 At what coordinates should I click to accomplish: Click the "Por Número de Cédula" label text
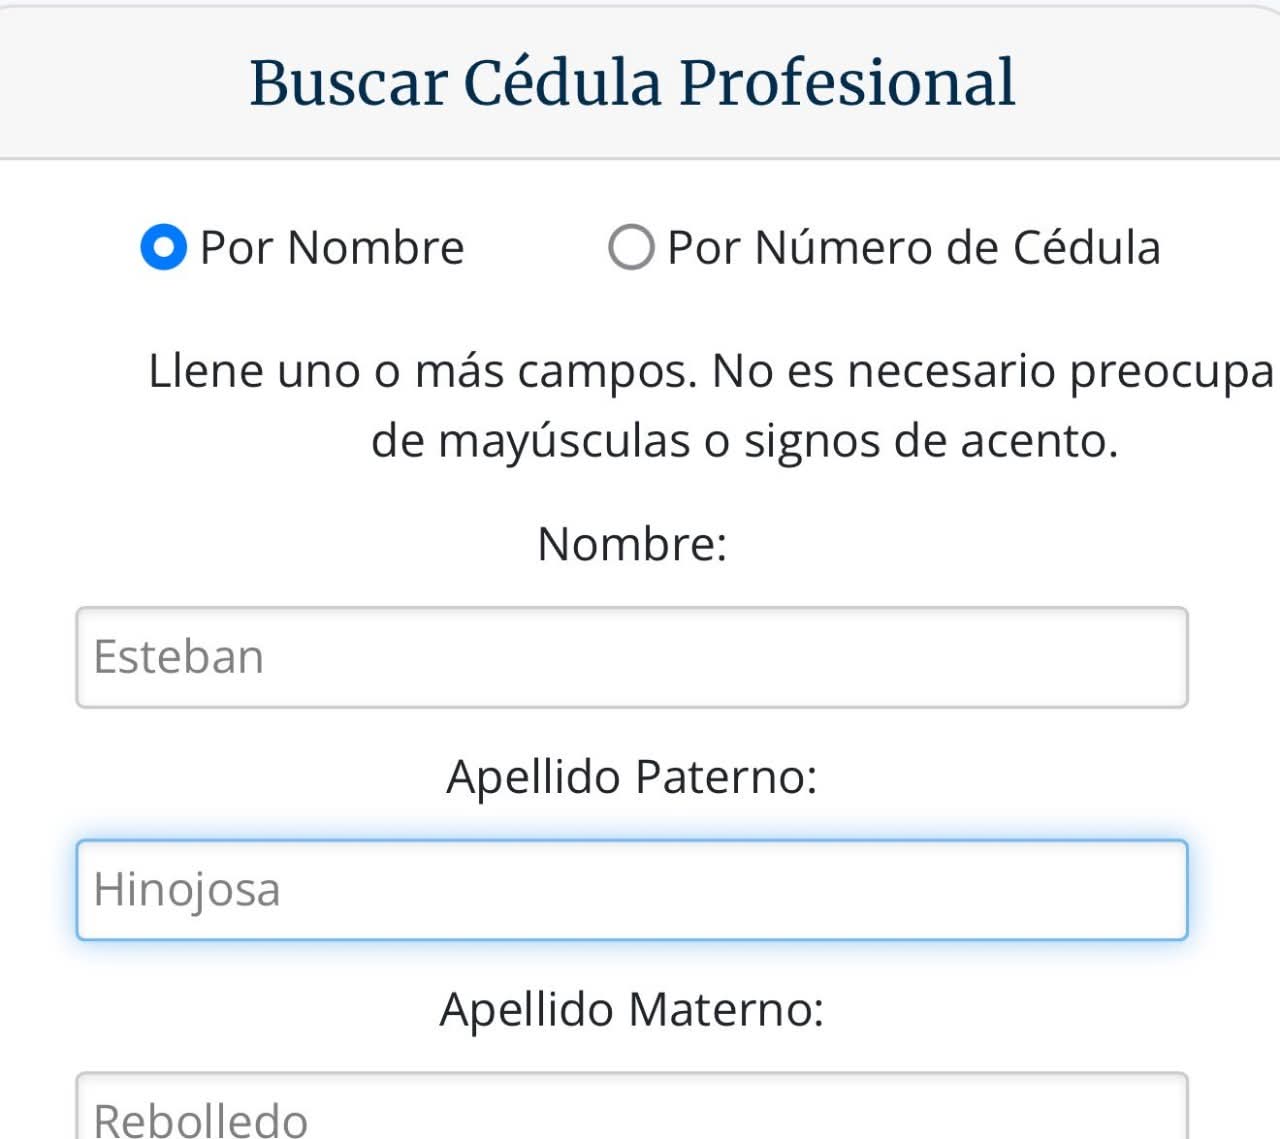(x=913, y=248)
